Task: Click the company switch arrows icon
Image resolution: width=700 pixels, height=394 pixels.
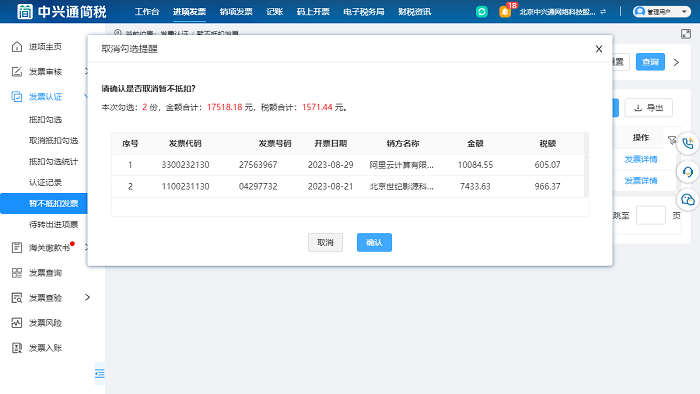Action: [603, 12]
